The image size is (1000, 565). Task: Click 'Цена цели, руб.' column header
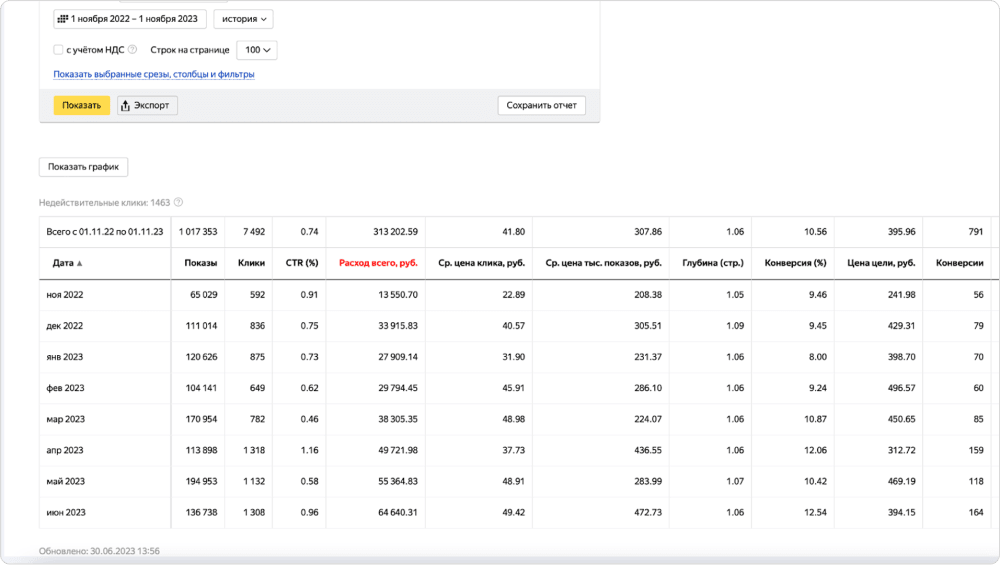click(881, 263)
